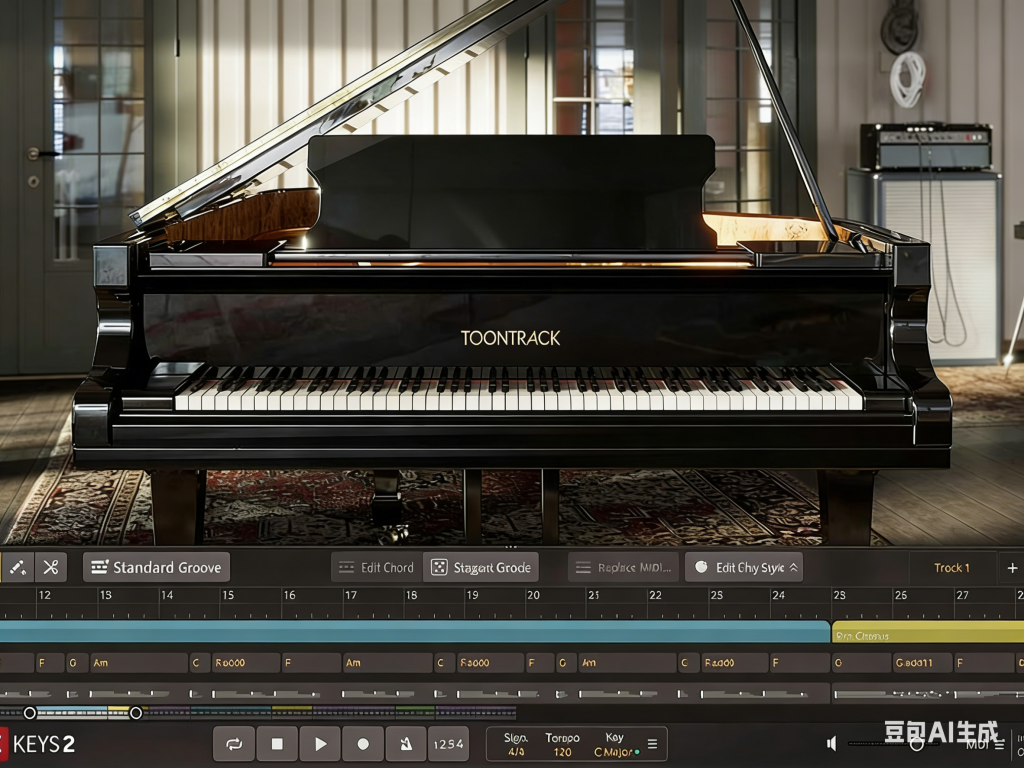Click bar 14 on the timeline ruler
Image resolution: width=1024 pixels, height=768 pixels.
[x=168, y=595]
